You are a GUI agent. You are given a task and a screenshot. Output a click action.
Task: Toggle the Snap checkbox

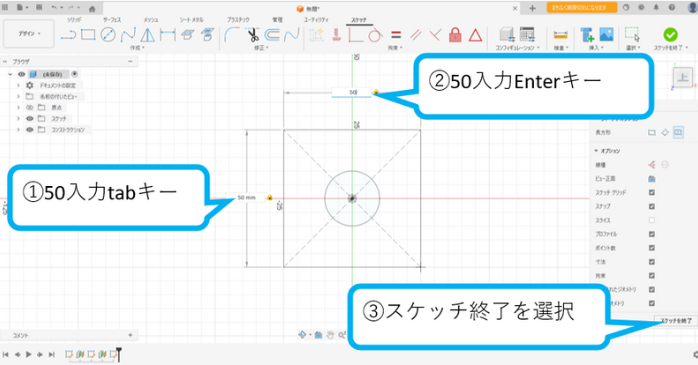(652, 206)
